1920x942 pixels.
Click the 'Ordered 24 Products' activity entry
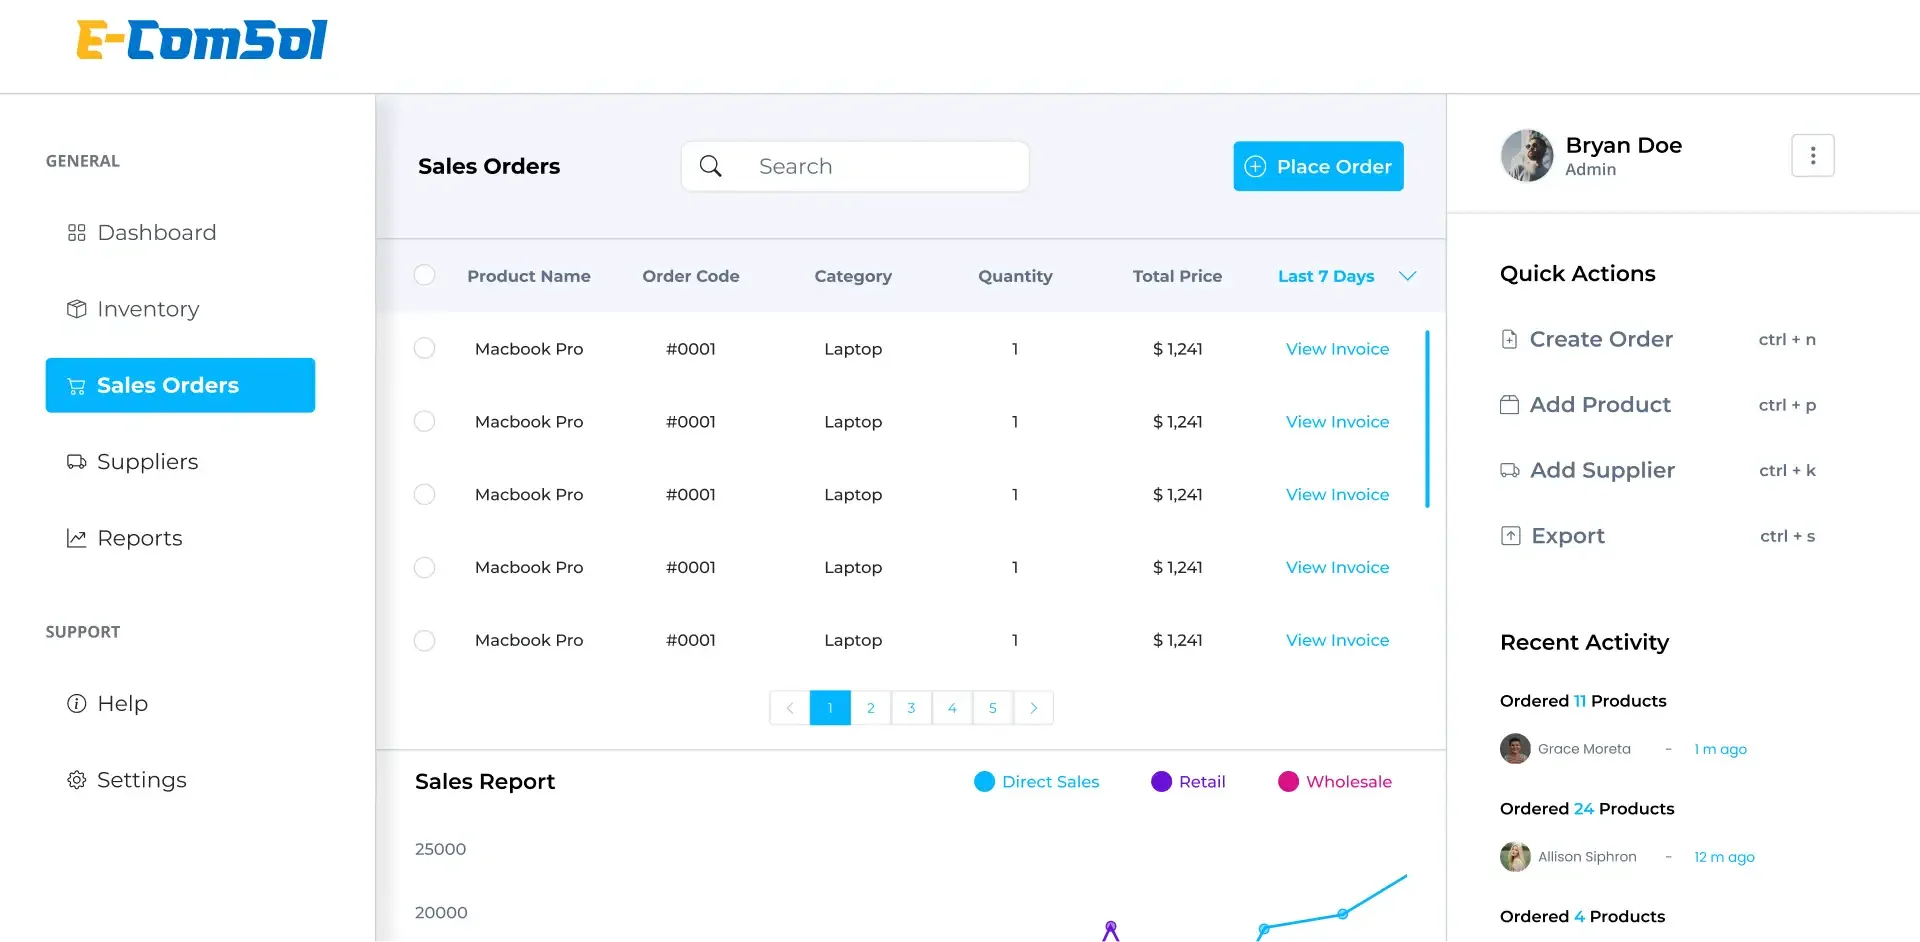[x=1587, y=809]
